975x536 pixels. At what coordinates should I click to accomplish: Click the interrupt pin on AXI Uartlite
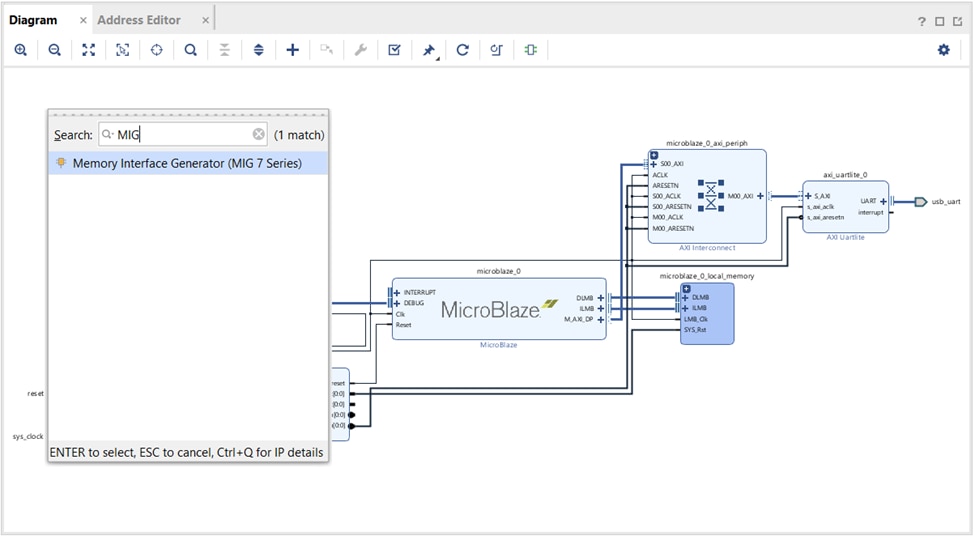pyautogui.click(x=871, y=213)
